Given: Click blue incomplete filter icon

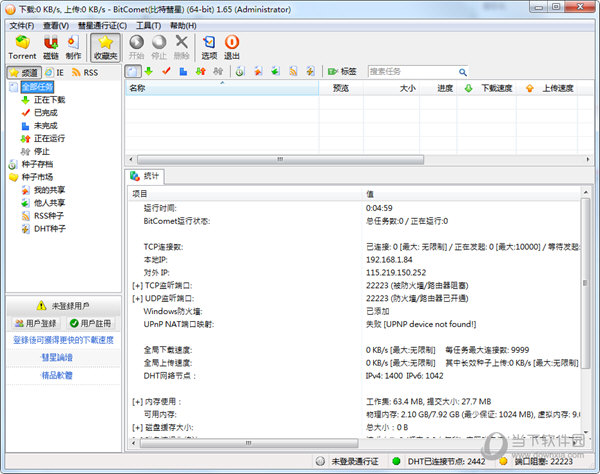Looking at the screenshot, I should 183,71.
